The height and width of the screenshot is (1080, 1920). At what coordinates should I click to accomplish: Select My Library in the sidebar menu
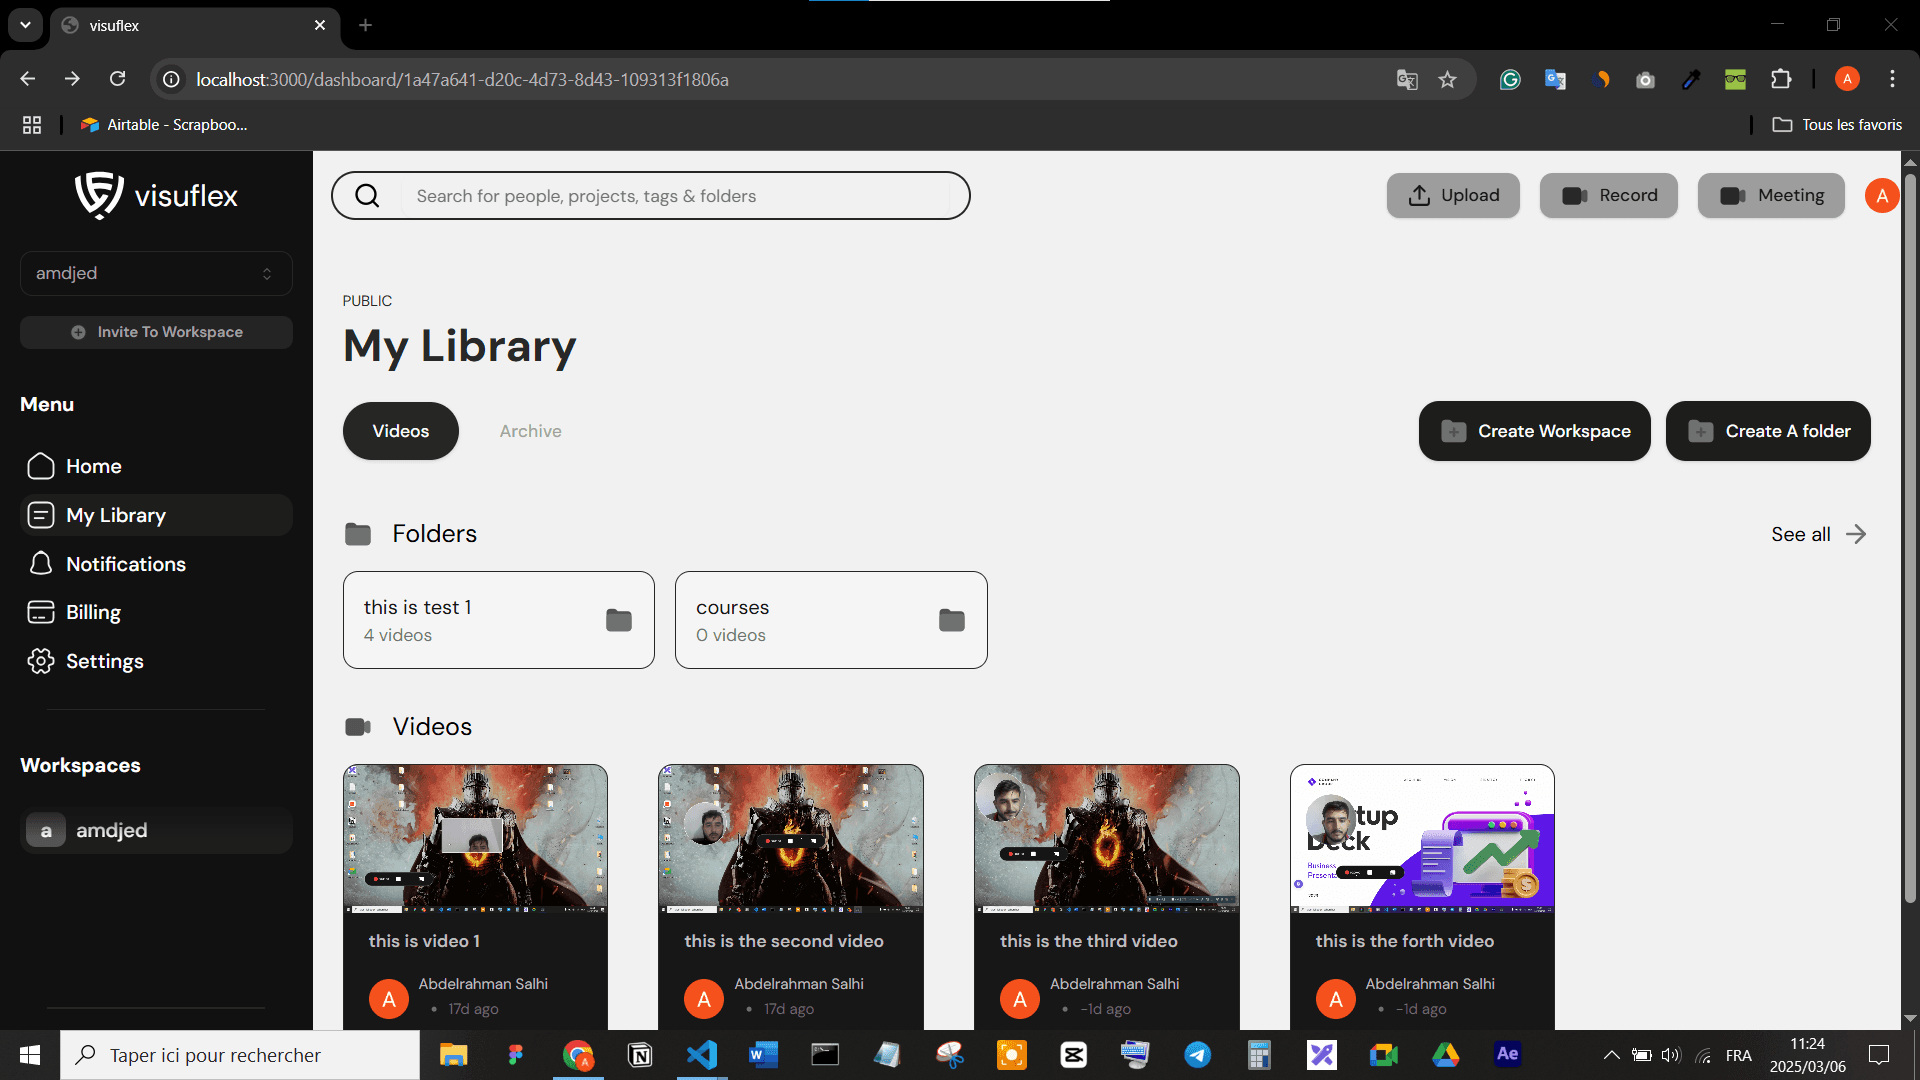[116, 515]
